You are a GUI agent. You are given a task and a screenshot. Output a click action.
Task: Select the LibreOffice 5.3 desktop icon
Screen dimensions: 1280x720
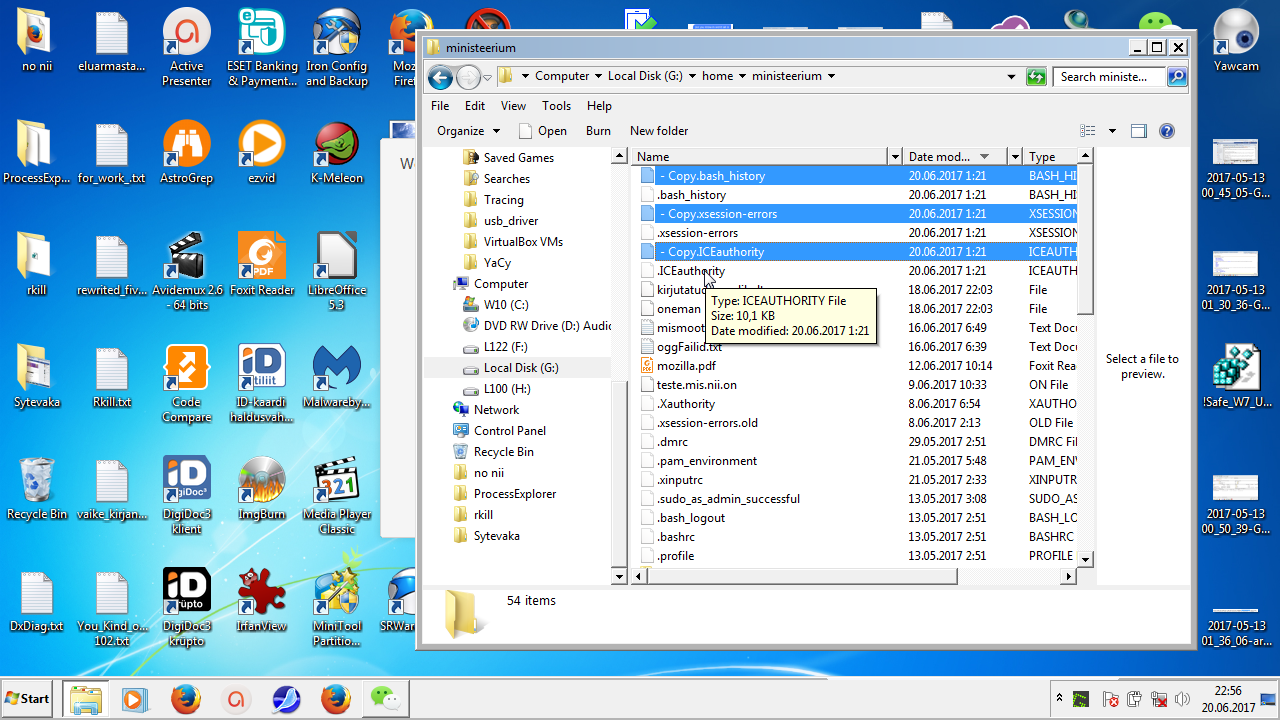[x=337, y=271]
